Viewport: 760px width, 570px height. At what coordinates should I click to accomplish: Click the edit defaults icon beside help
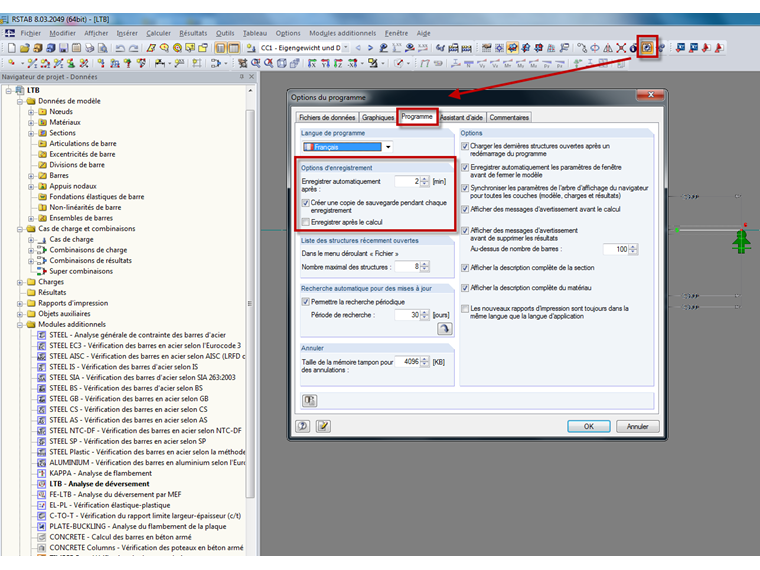tap(323, 426)
